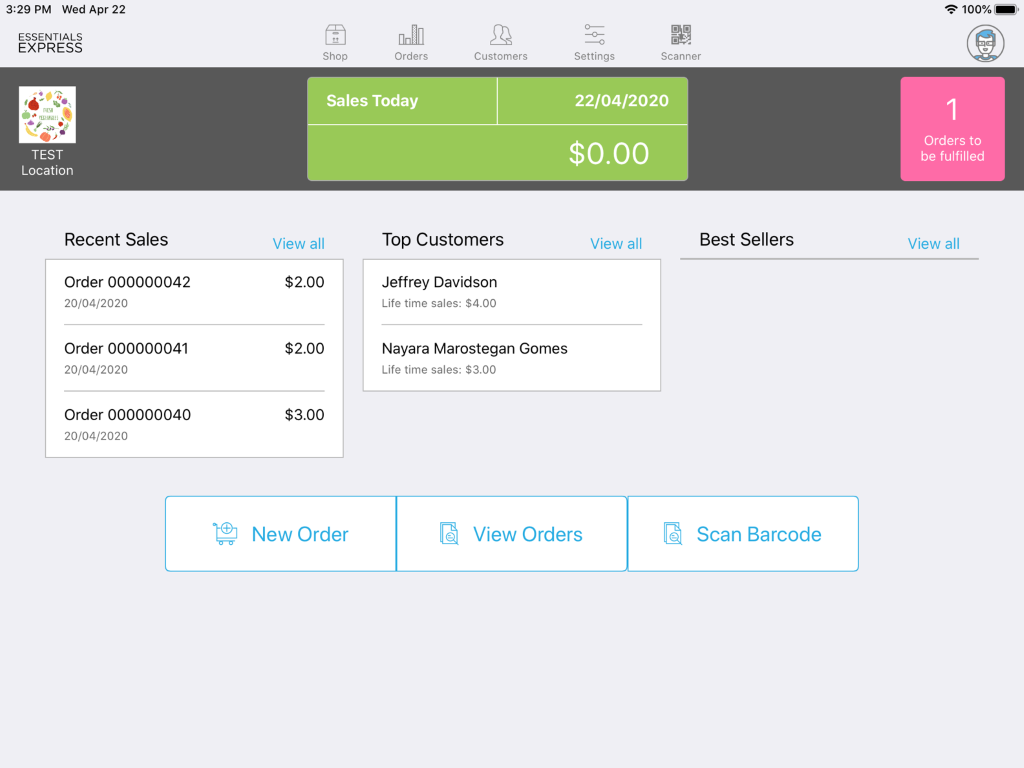The width and height of the screenshot is (1024, 768).
Task: Open Order 000000042
Action: click(x=194, y=292)
